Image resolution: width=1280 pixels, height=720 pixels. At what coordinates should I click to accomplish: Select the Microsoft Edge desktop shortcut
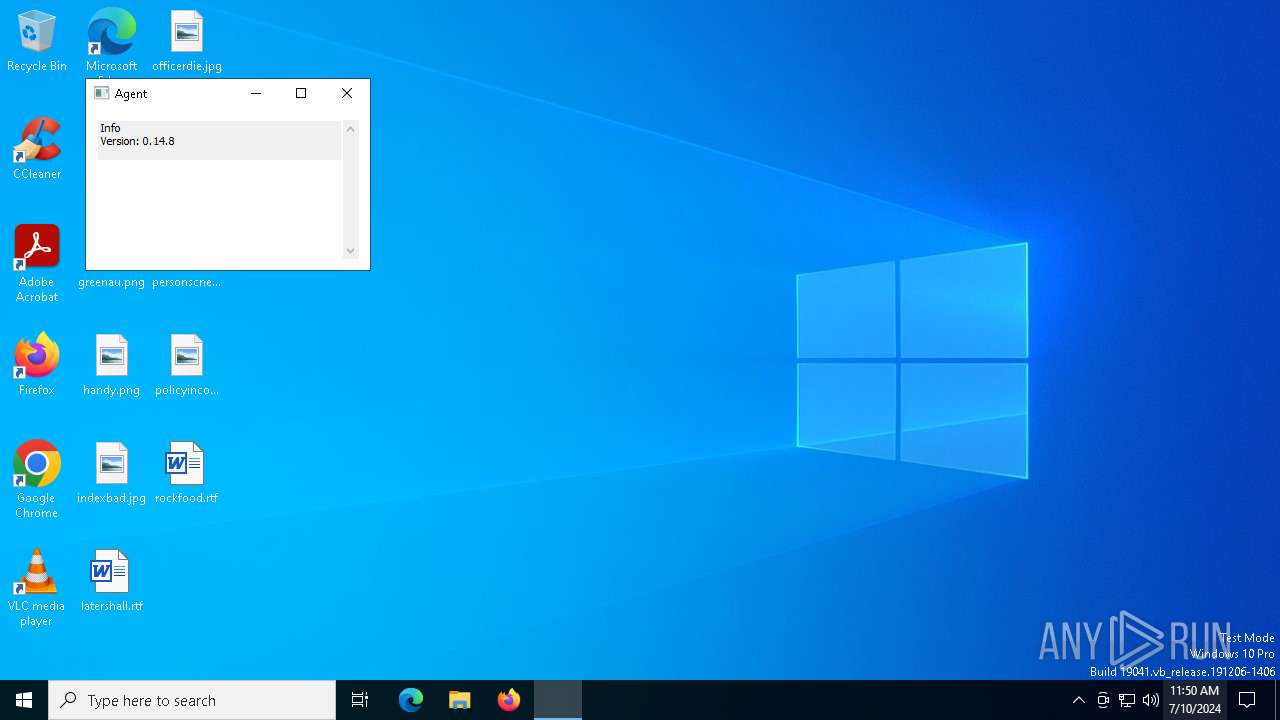pos(111,42)
